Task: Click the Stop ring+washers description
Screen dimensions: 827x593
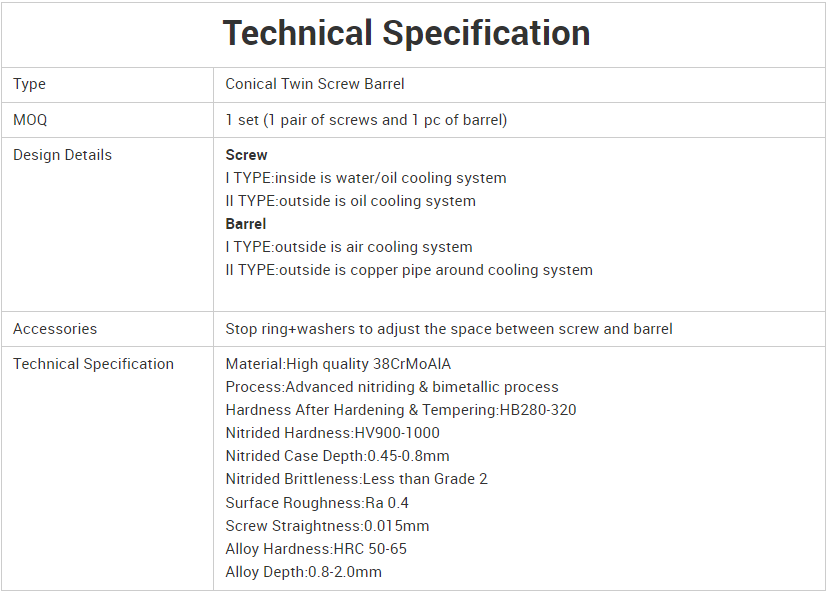Action: pos(449,329)
